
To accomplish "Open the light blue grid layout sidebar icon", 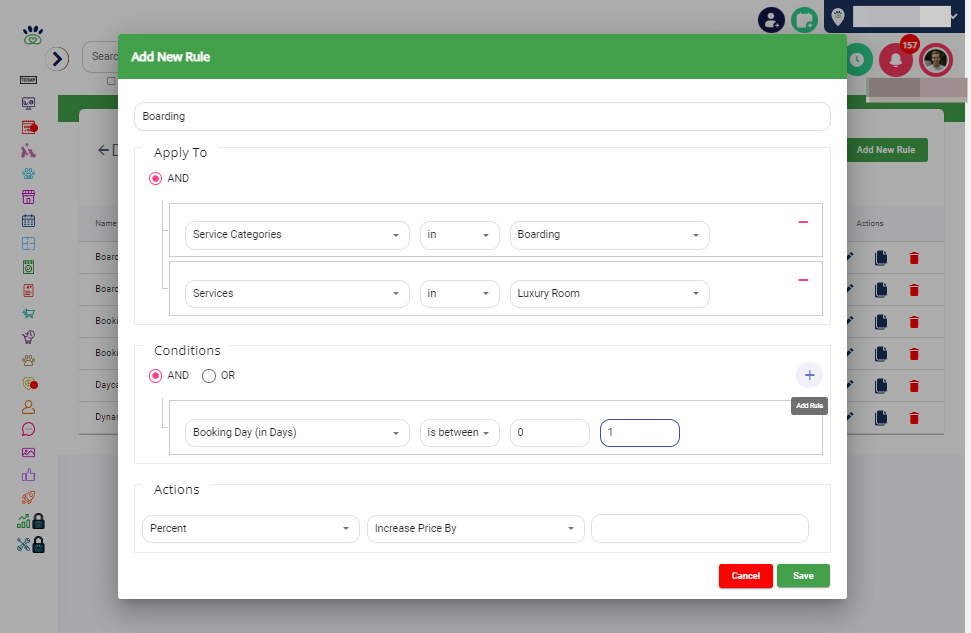I will (28, 243).
